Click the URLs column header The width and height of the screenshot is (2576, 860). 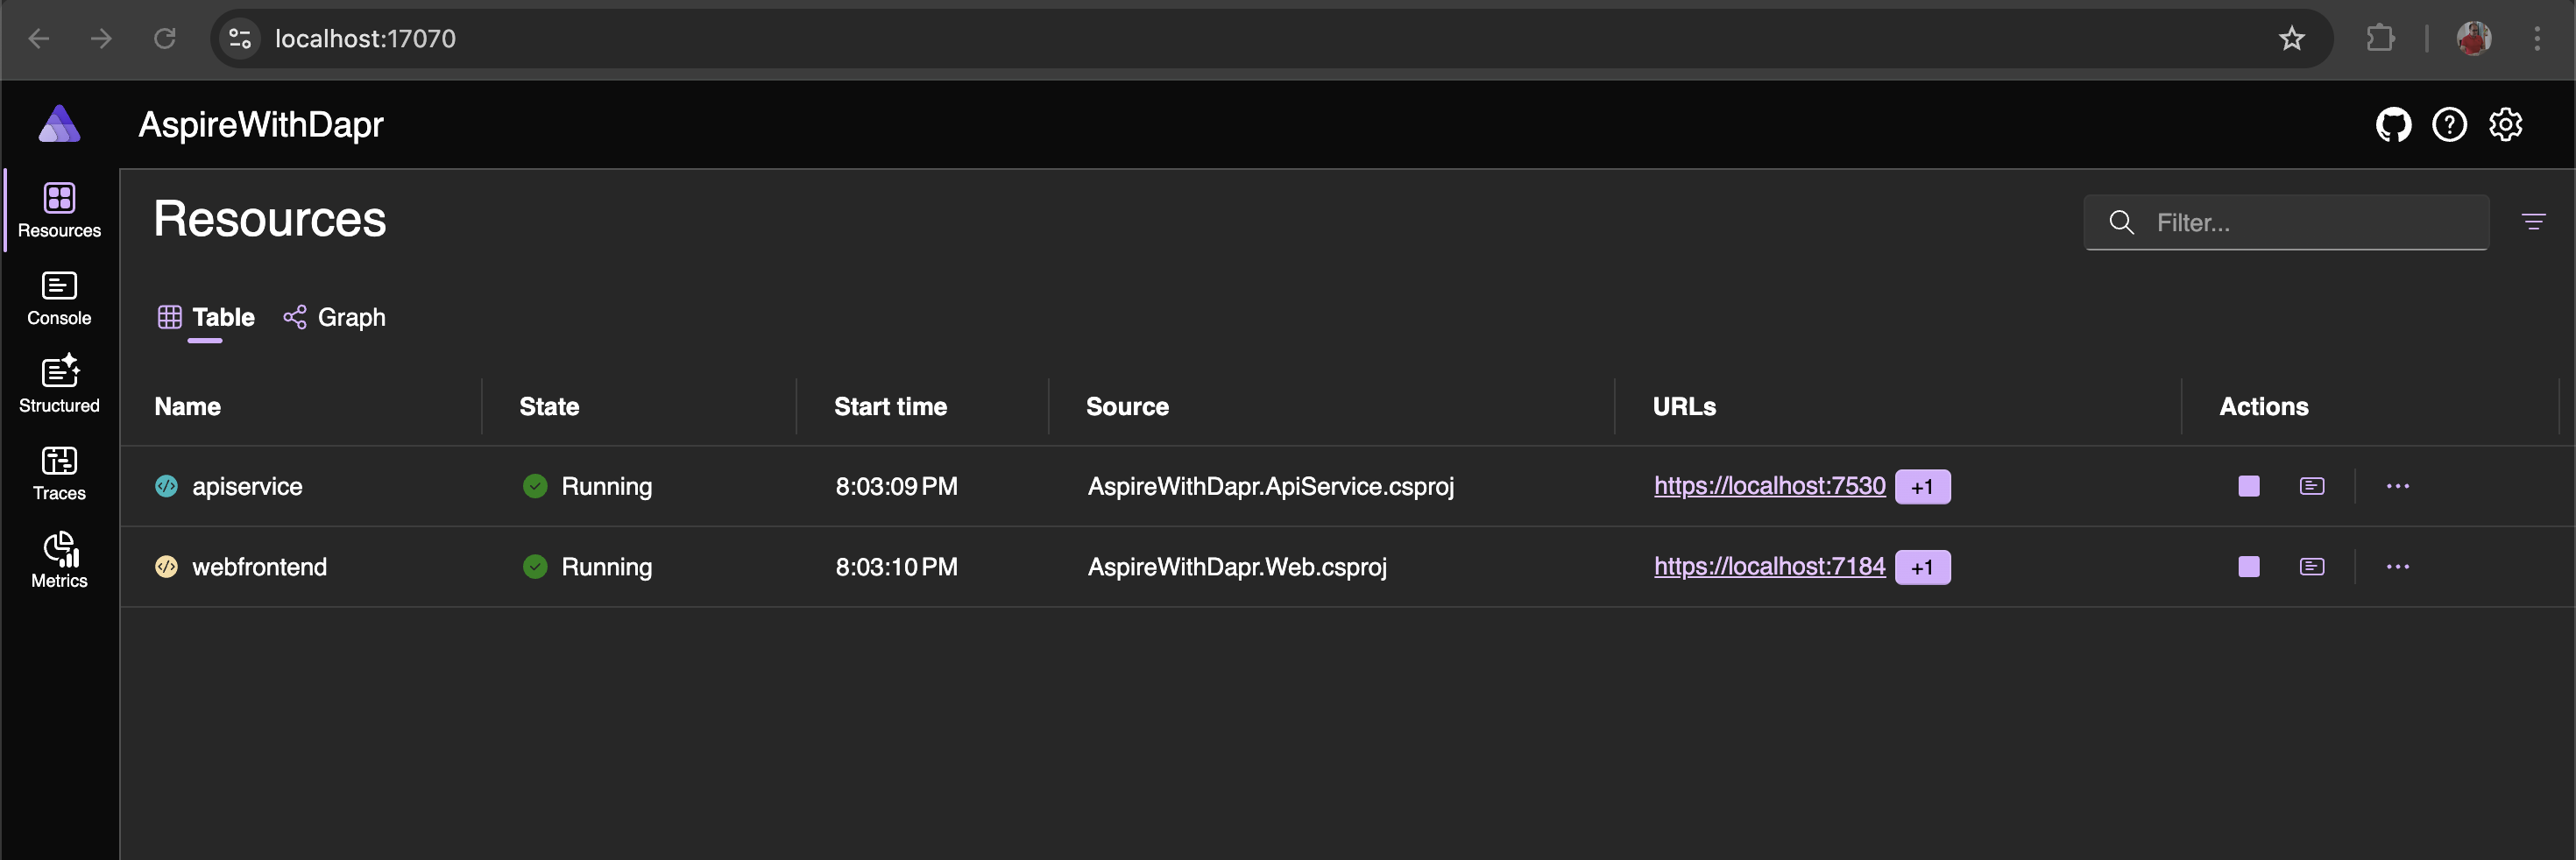[x=1684, y=407]
